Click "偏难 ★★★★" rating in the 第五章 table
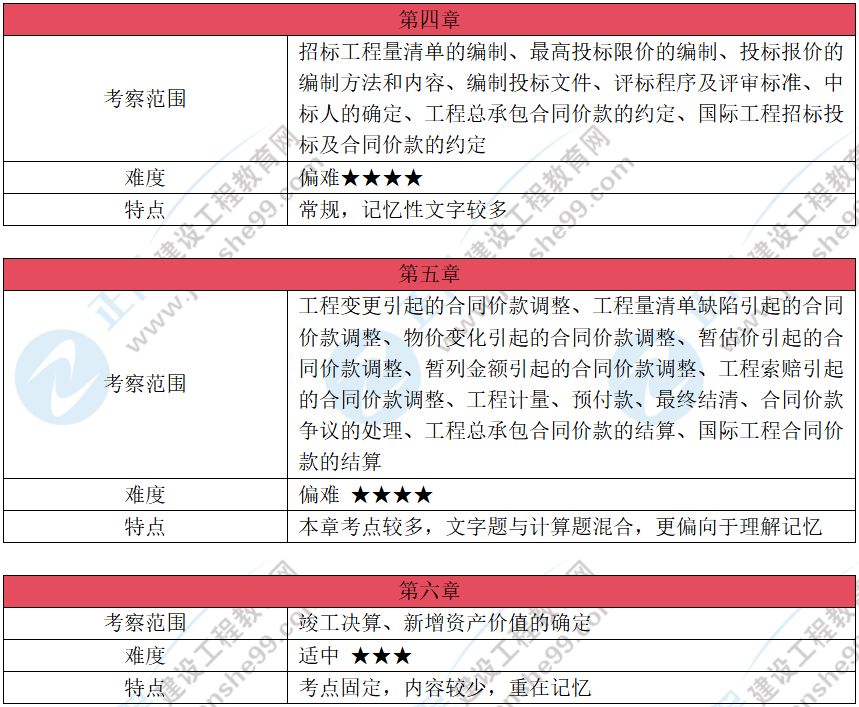 [366, 495]
